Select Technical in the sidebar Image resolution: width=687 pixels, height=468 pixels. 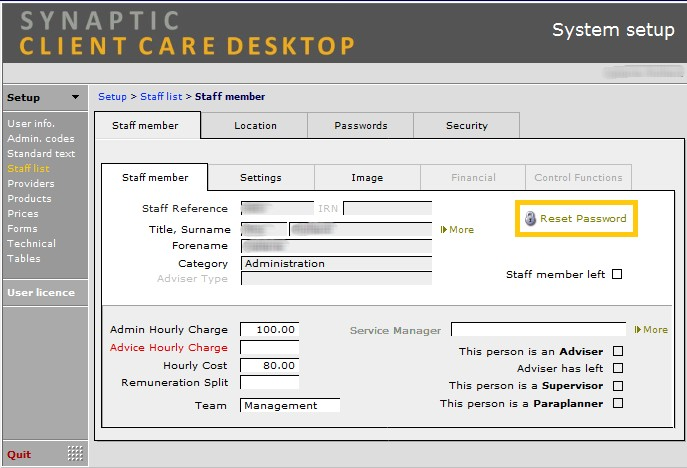tap(32, 243)
